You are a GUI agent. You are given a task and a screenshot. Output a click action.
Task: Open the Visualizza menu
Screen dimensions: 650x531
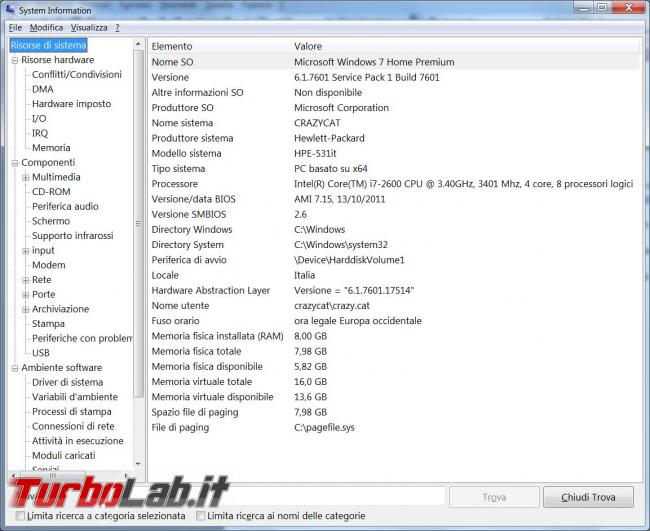pyautogui.click(x=89, y=28)
